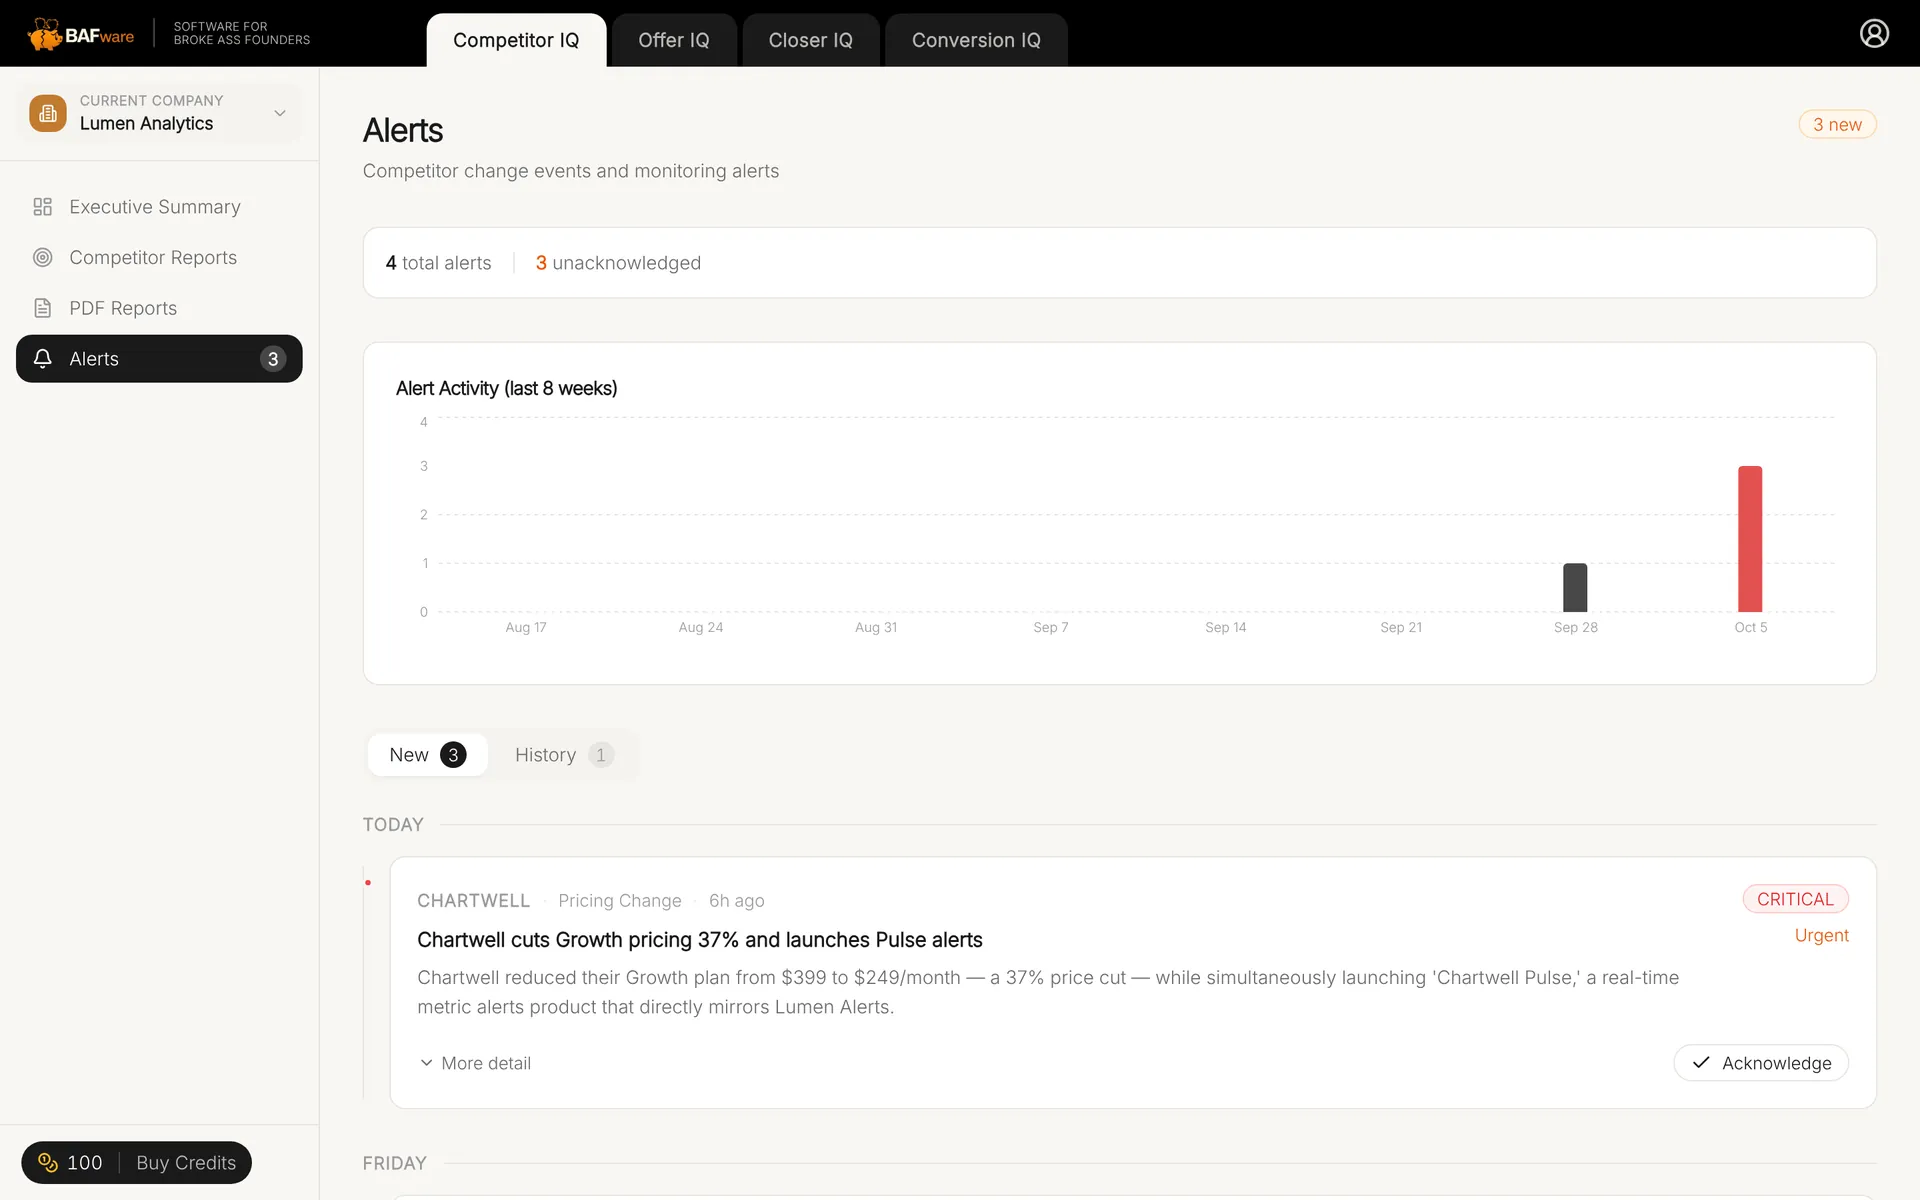1920x1200 pixels.
Task: Open the Offer IQ tab
Action: [674, 40]
